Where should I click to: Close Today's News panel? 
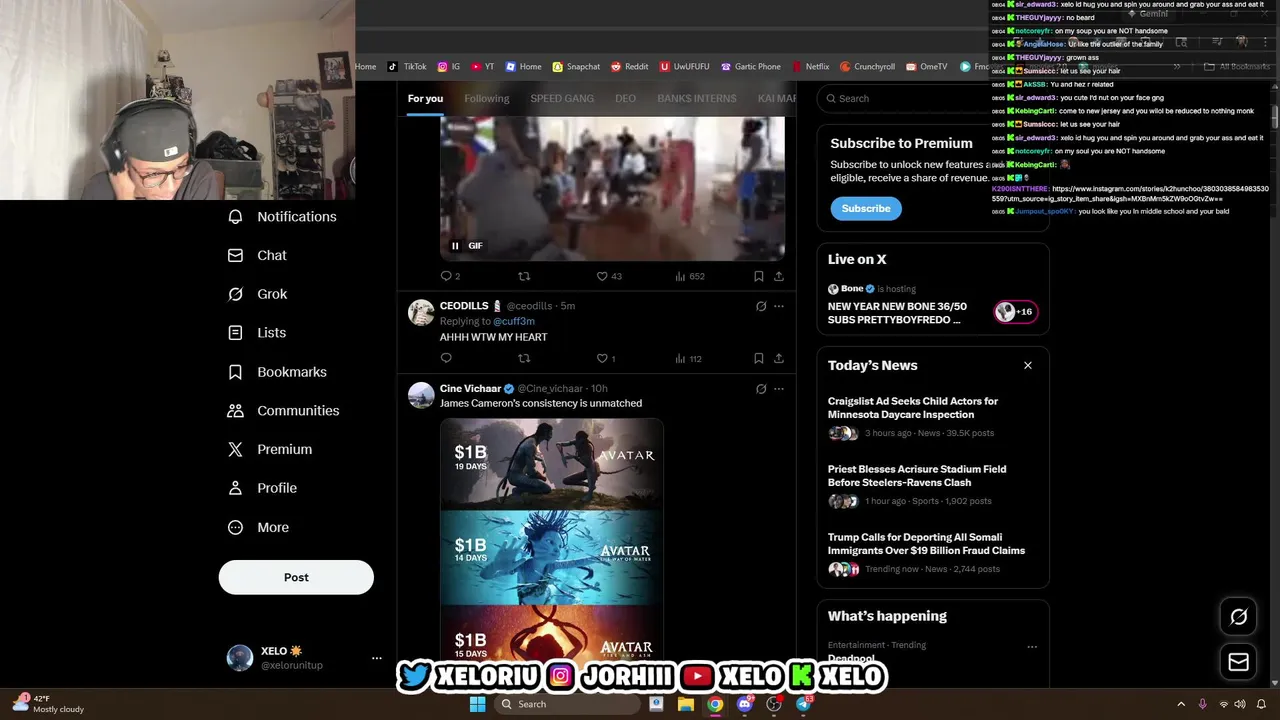coord(1027,365)
